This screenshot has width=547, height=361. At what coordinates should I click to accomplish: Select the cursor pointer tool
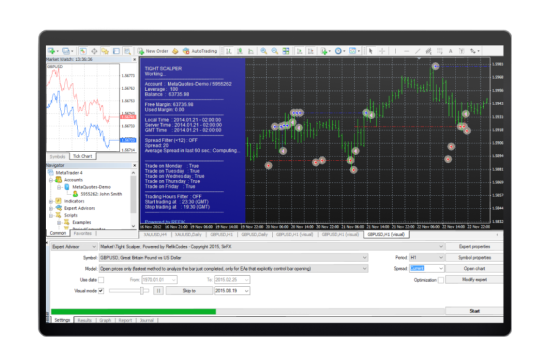[370, 51]
